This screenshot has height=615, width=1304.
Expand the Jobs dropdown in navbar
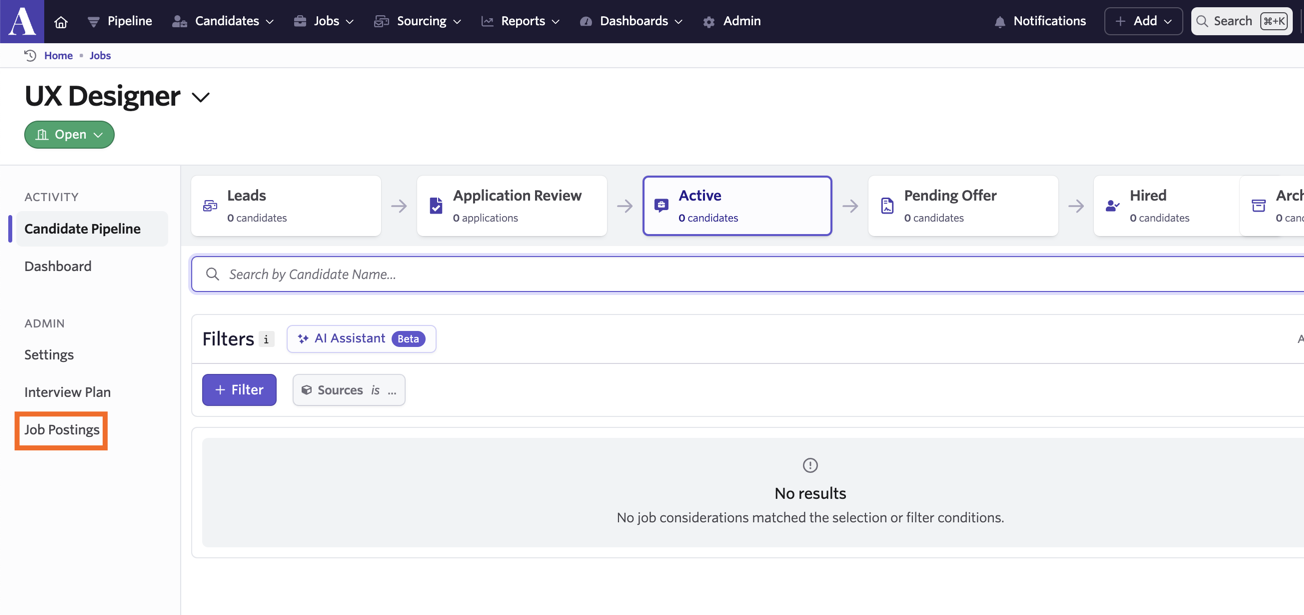pyautogui.click(x=324, y=21)
